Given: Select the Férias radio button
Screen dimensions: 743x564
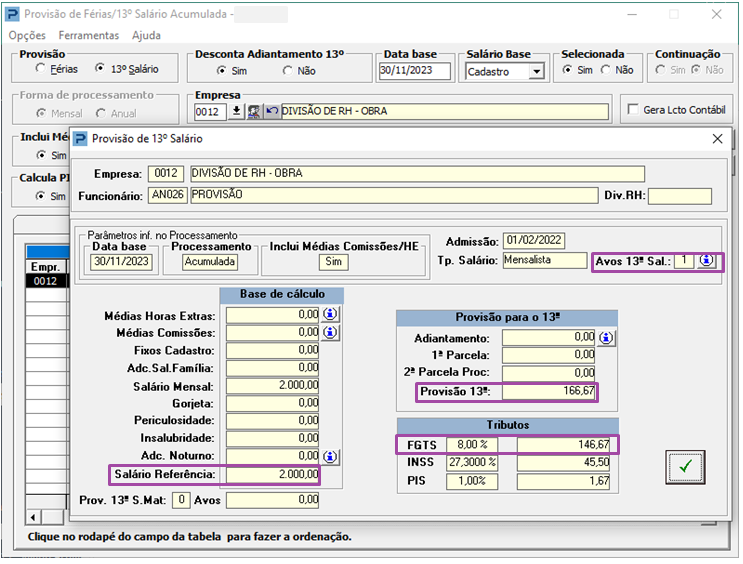Looking at the screenshot, I should pos(40,69).
